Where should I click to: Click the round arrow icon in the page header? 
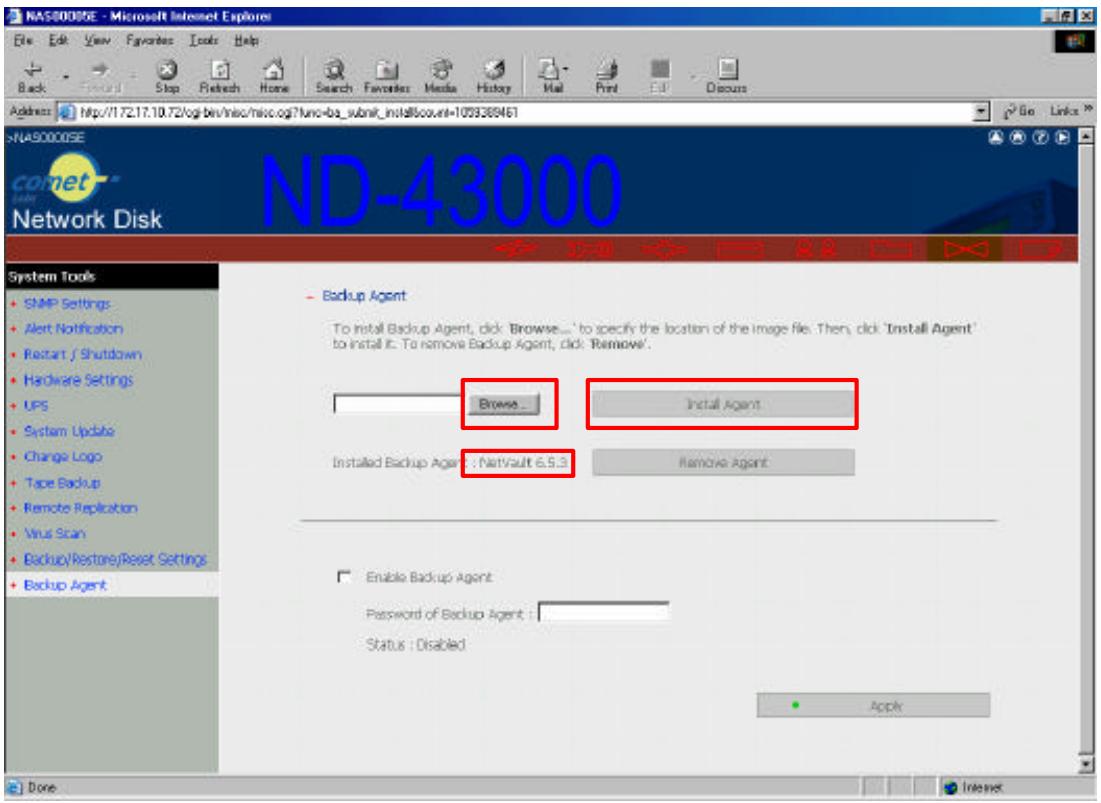[1063, 138]
